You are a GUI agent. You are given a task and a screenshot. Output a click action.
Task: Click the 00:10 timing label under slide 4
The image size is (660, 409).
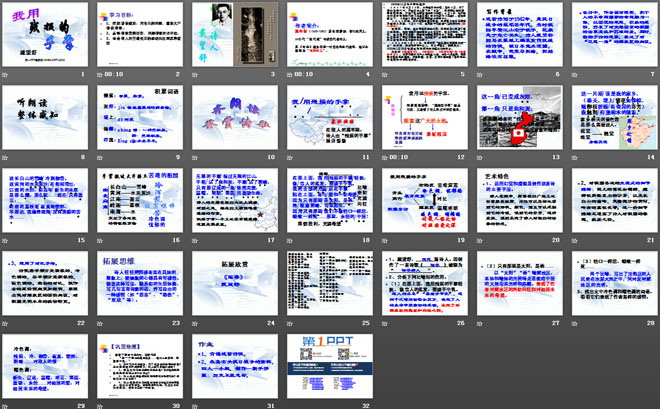303,73
